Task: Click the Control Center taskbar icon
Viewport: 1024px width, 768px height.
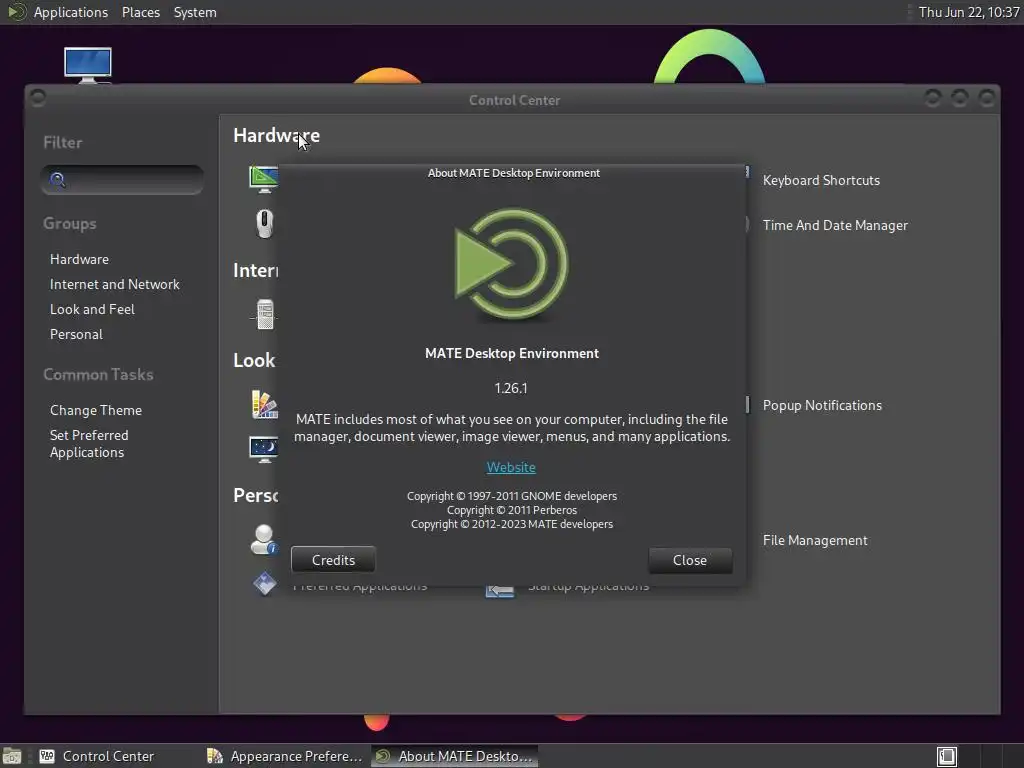Action: tap(47, 756)
